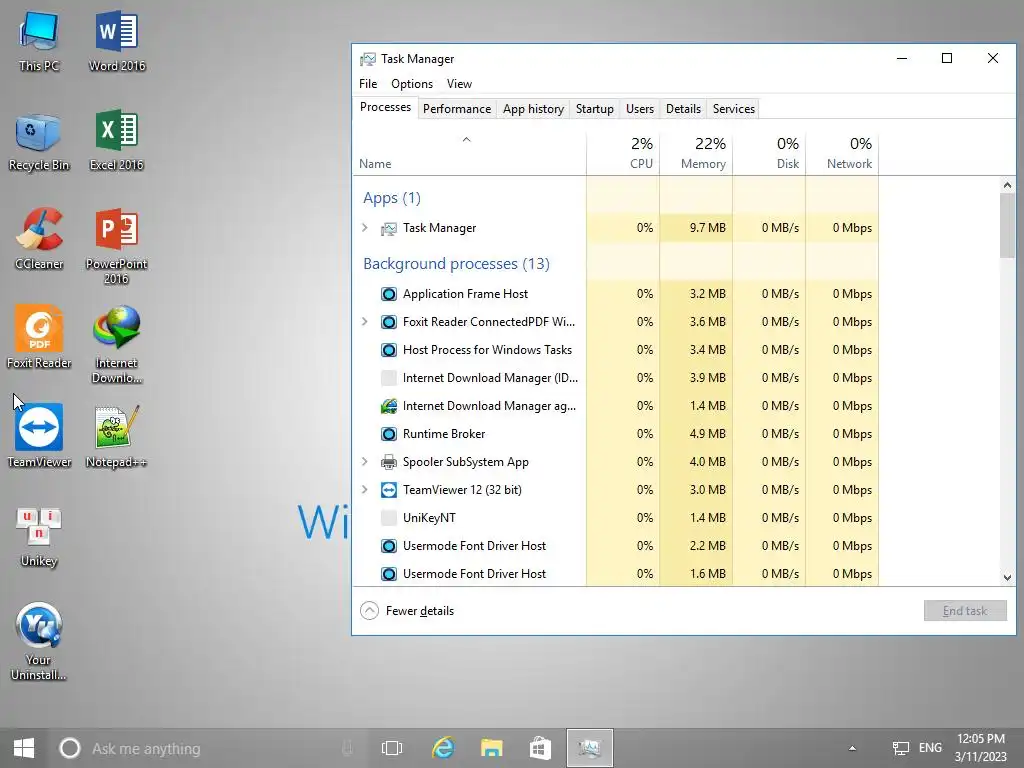Select Usermode Font Driver Host 1.6 MB row
This screenshot has width=1024, height=768.
click(x=615, y=574)
